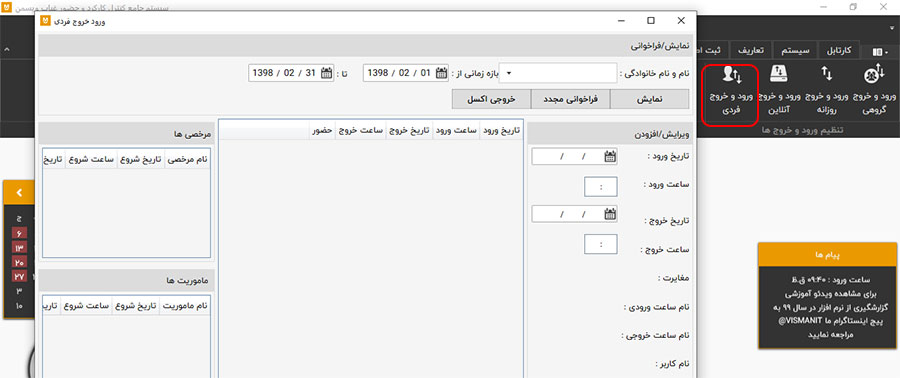The height and width of the screenshot is (378, 900).
Task: Select the ساعت خروج column header
Action: click(x=361, y=130)
